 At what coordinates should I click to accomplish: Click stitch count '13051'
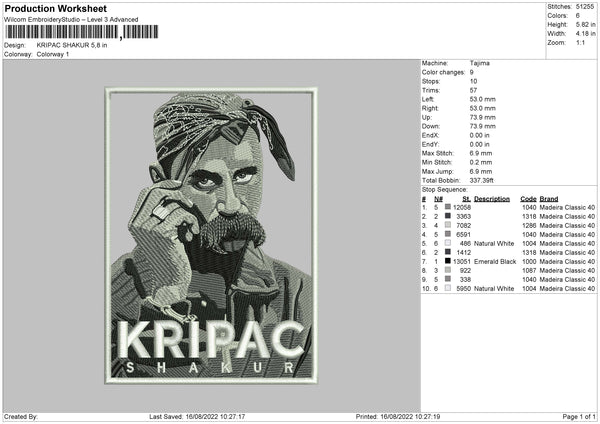pos(461,261)
